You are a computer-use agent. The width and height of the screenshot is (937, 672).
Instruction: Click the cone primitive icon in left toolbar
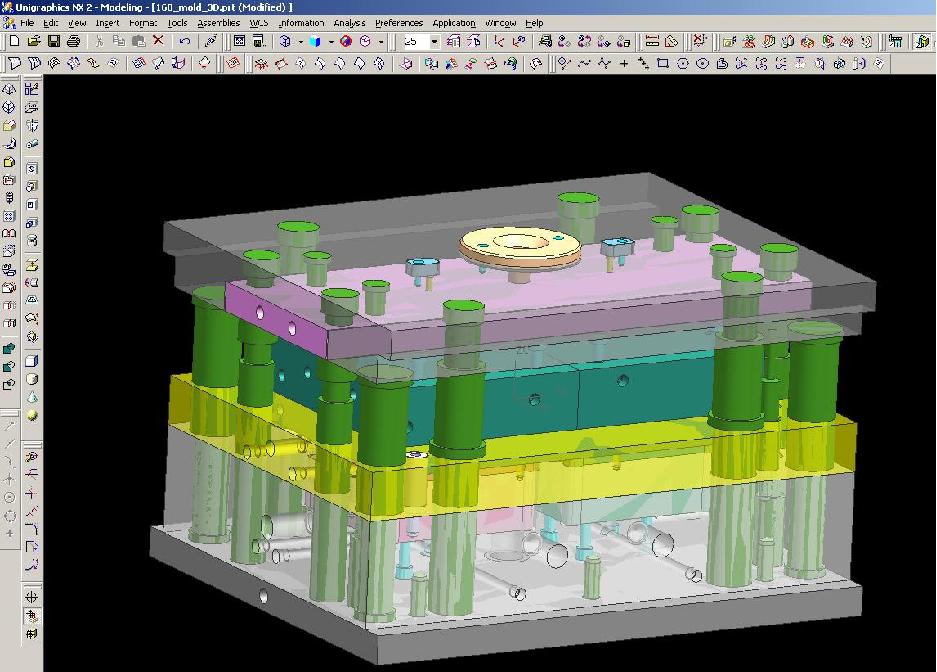[33, 397]
